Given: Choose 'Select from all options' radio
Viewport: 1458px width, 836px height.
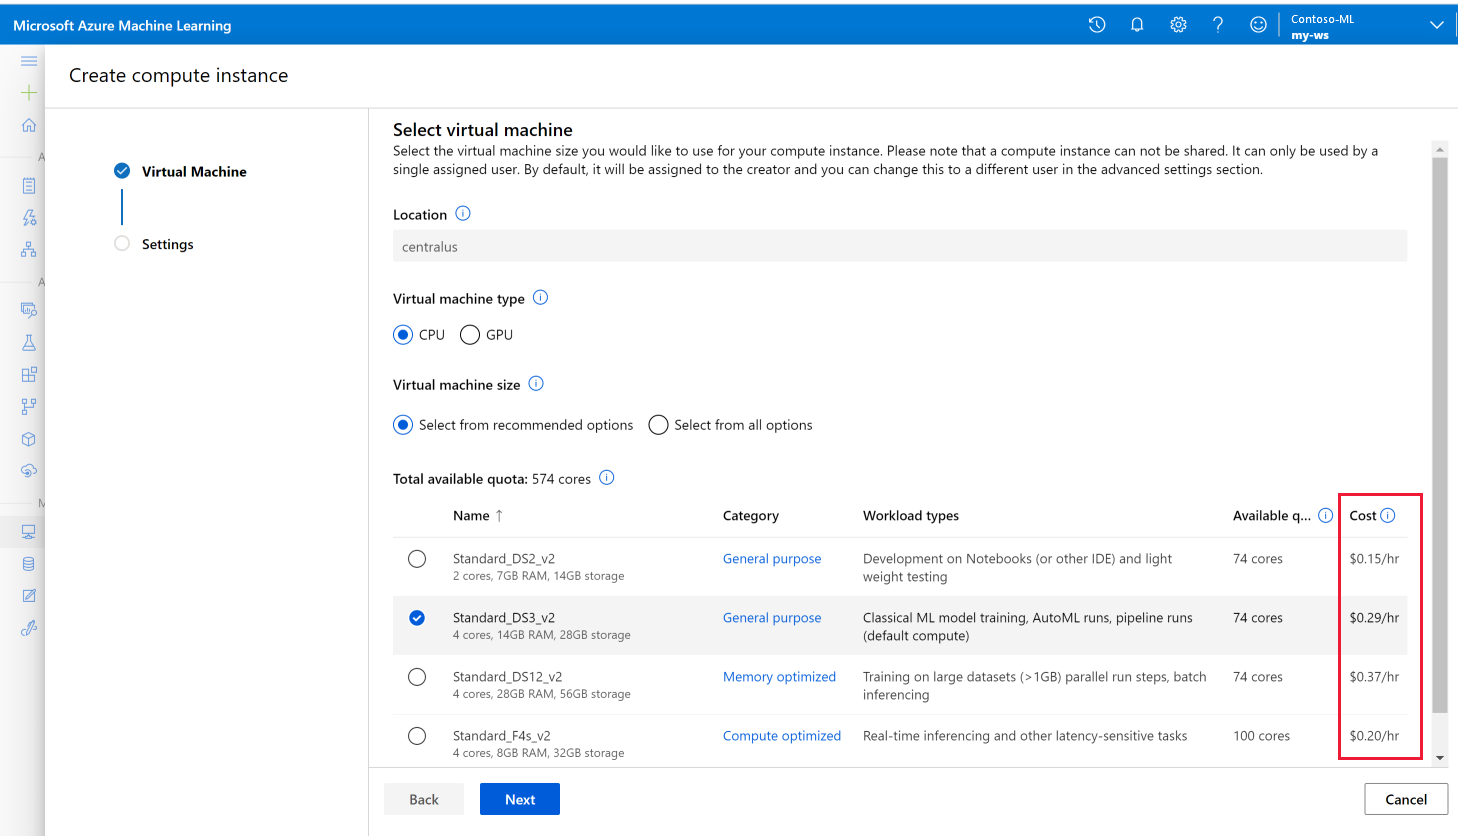Looking at the screenshot, I should pyautogui.click(x=658, y=425).
